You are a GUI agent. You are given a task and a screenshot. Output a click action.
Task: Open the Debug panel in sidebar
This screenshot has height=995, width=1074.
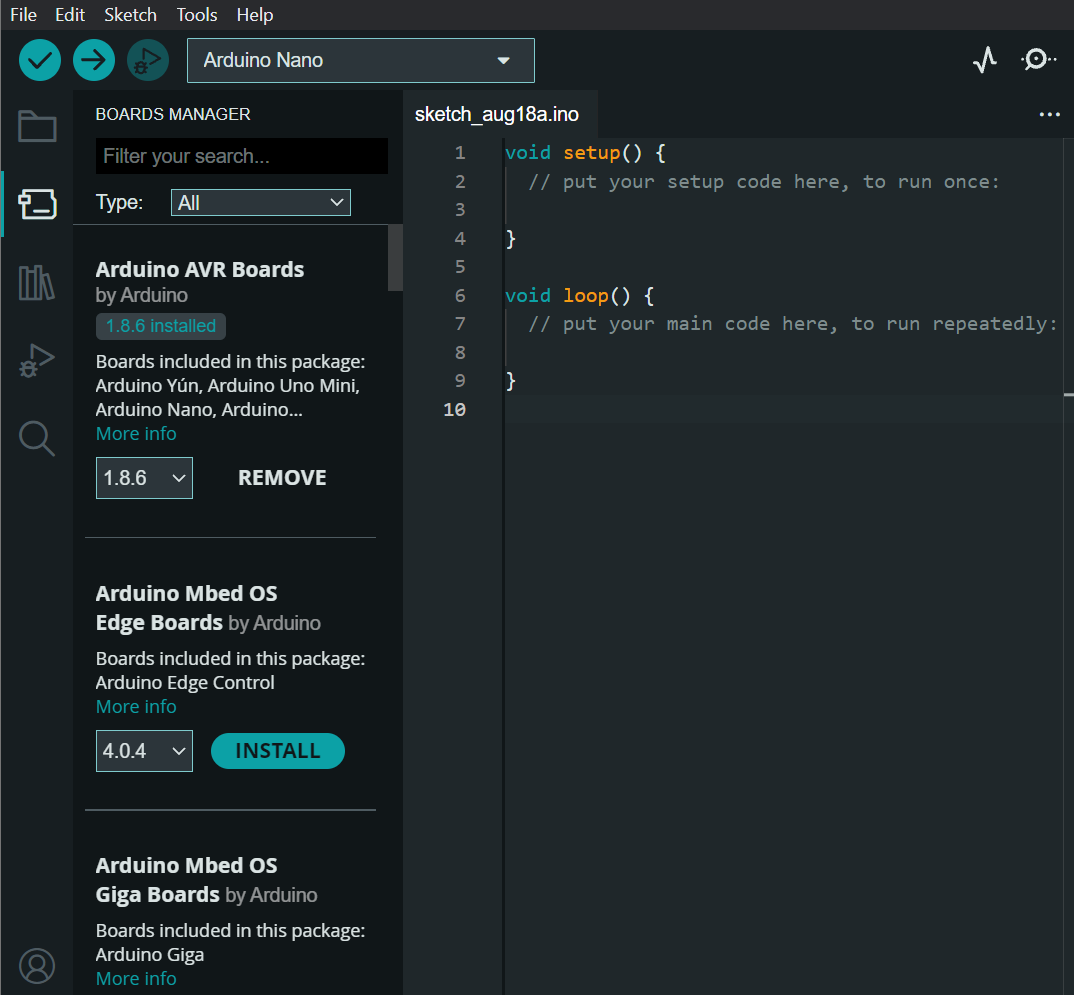pos(37,360)
